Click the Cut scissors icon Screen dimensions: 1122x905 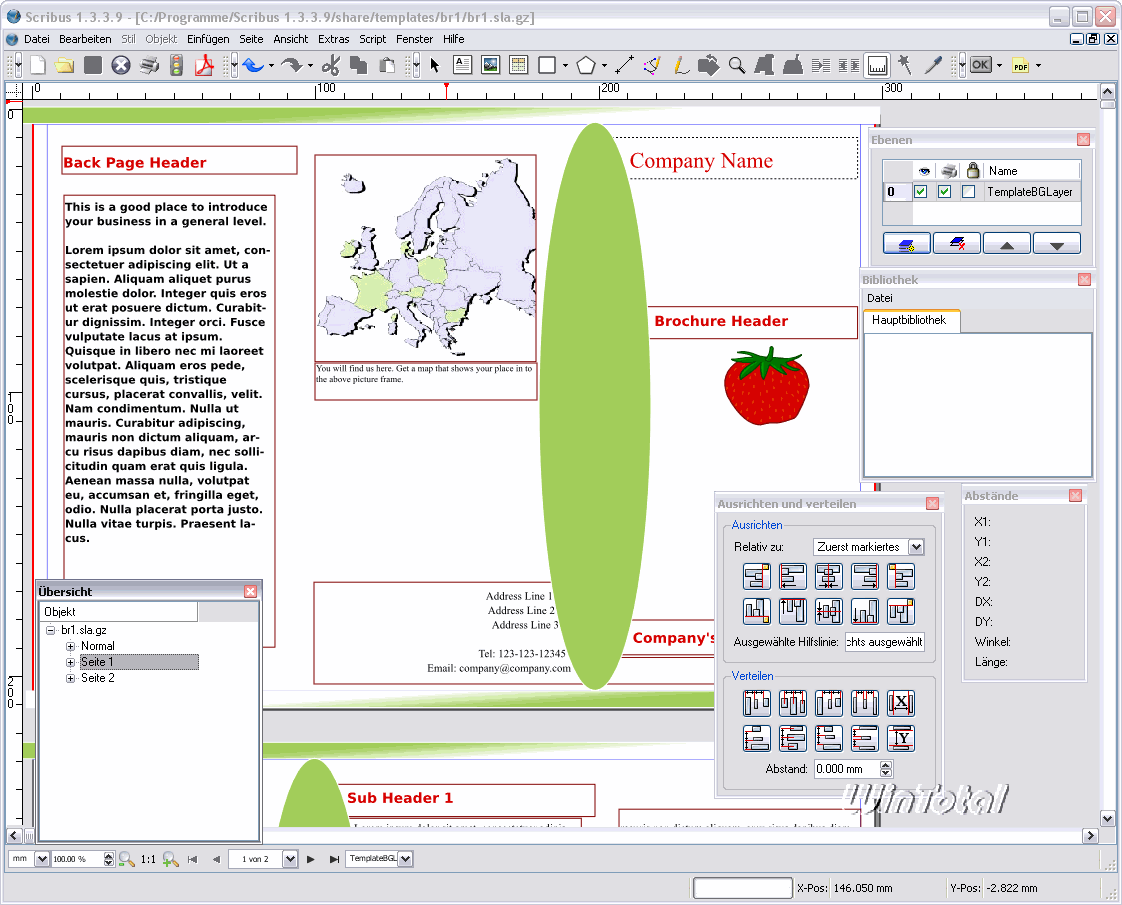(x=331, y=66)
